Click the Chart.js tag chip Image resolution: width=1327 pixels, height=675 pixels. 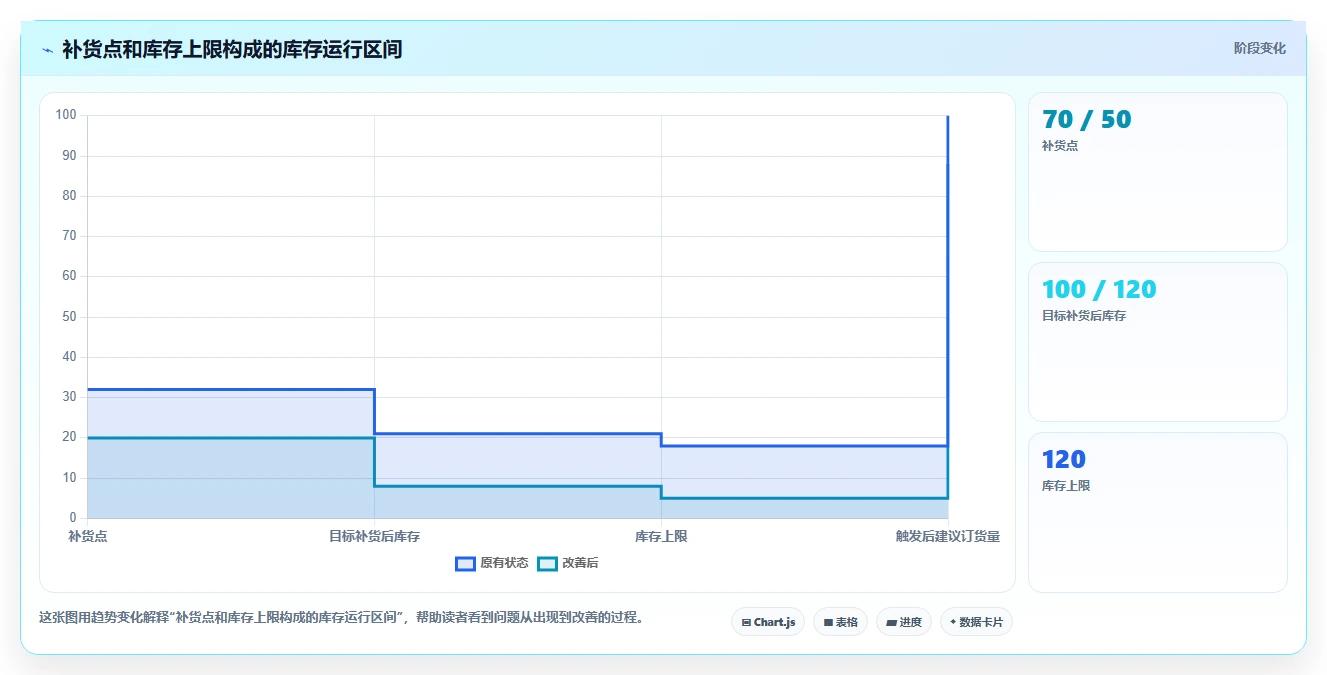[768, 622]
